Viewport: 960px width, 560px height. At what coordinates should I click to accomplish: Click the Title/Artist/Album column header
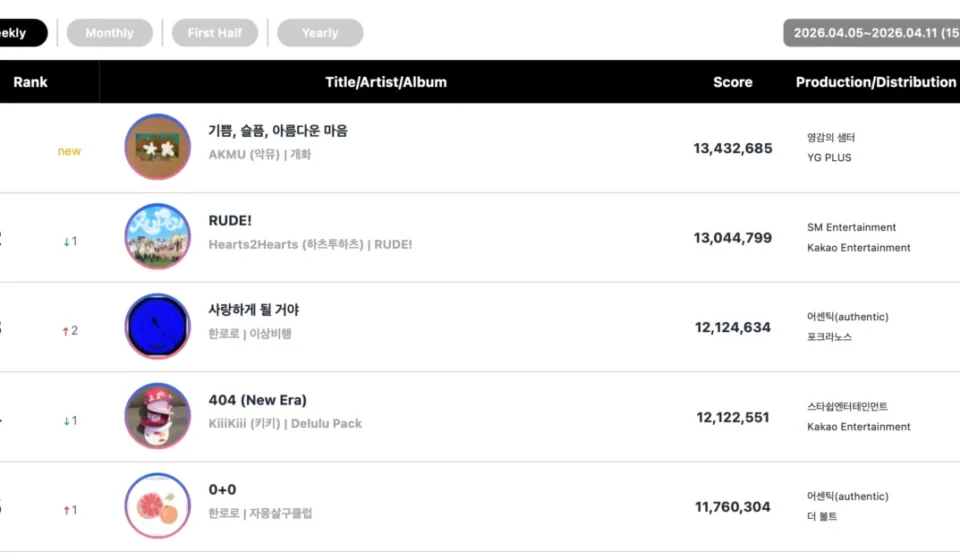[386, 82]
